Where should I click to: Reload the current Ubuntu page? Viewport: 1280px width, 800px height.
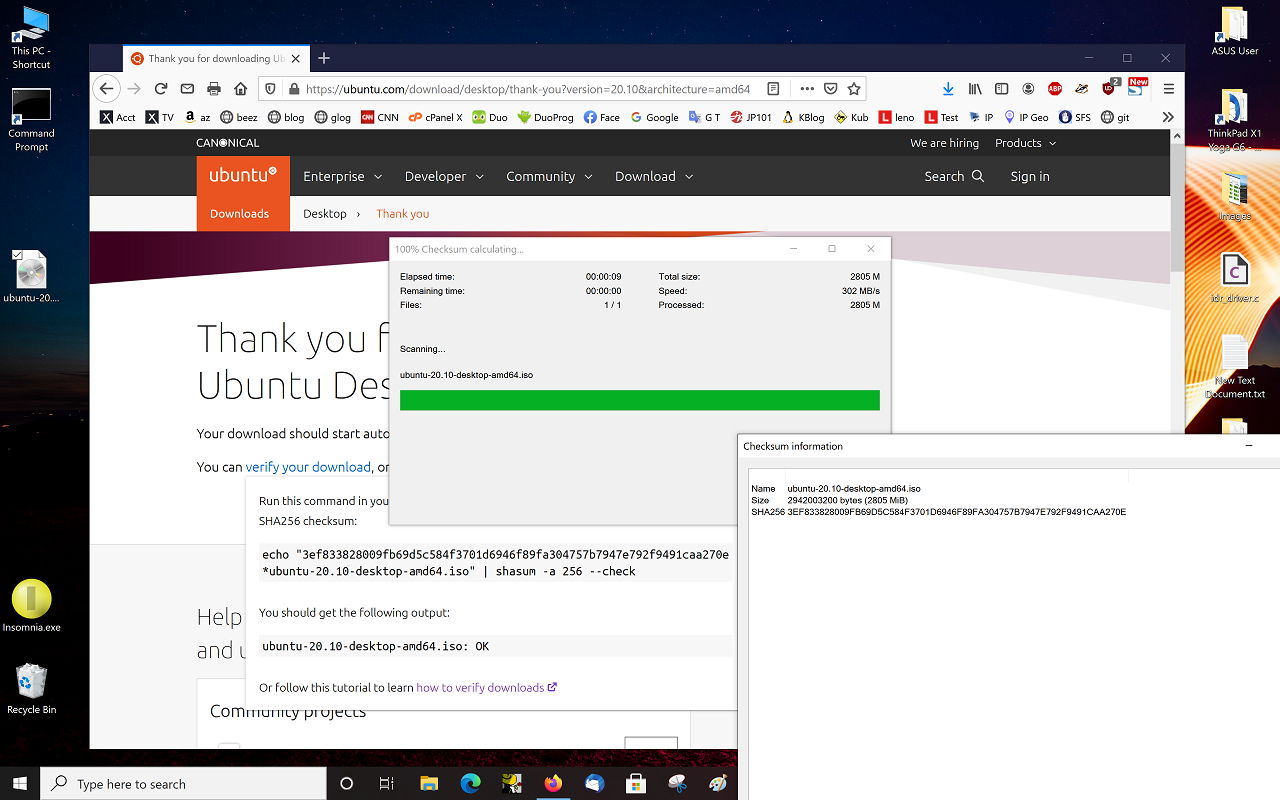[161, 89]
